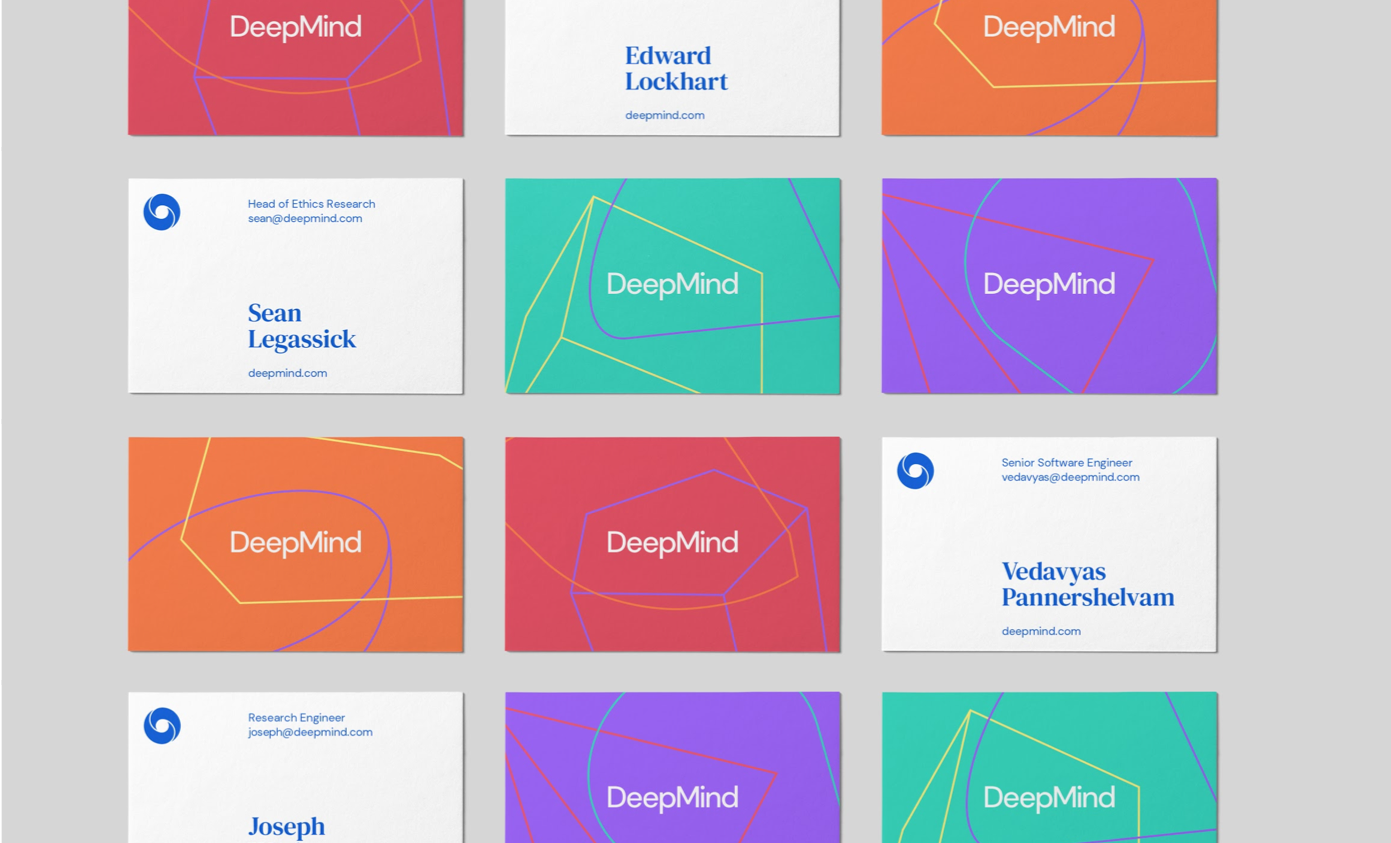Click DeepMind wordmark on the red card cropped at top

(x=296, y=27)
